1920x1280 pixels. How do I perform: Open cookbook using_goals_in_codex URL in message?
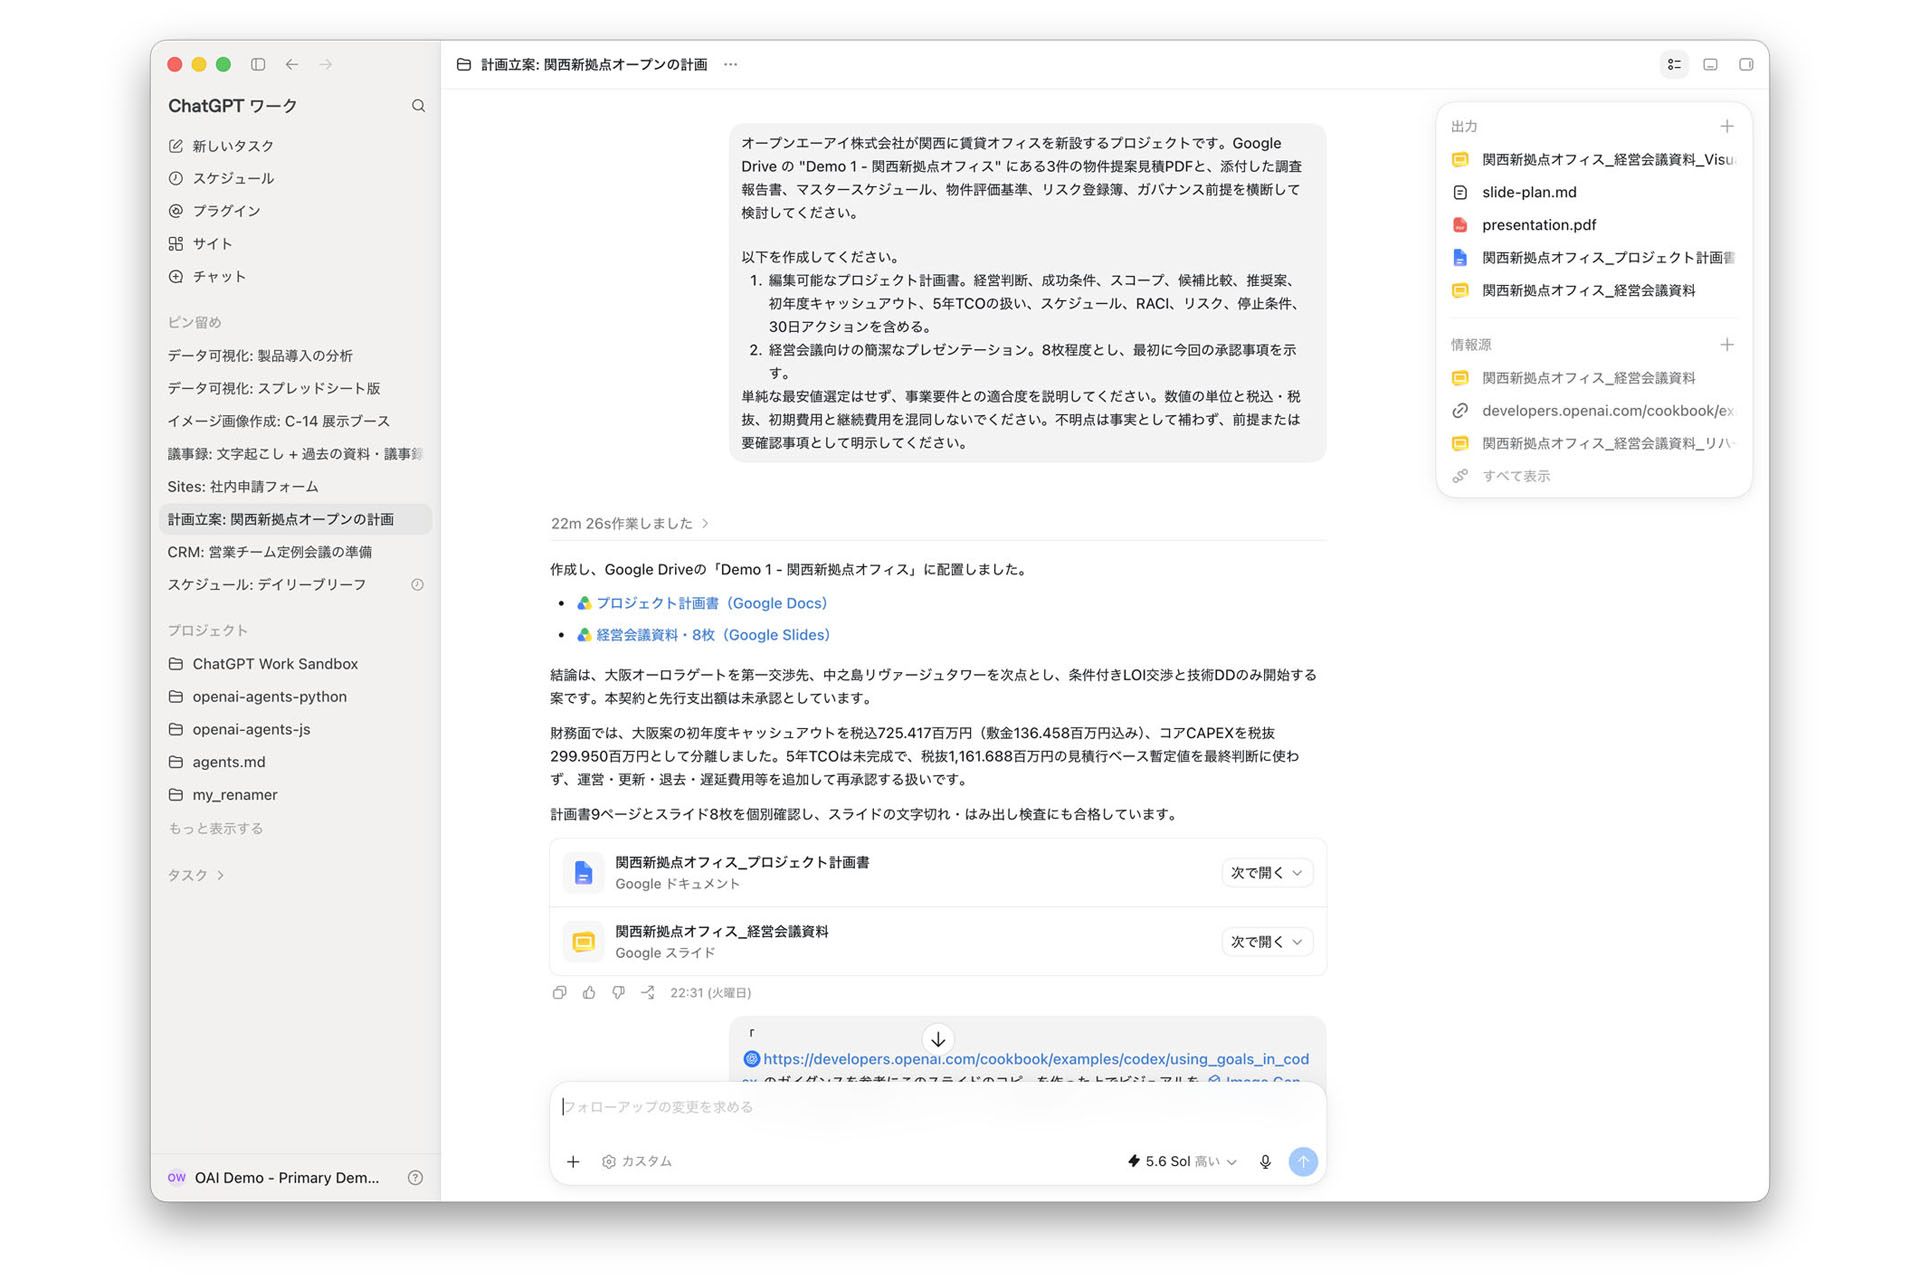coord(1036,1059)
